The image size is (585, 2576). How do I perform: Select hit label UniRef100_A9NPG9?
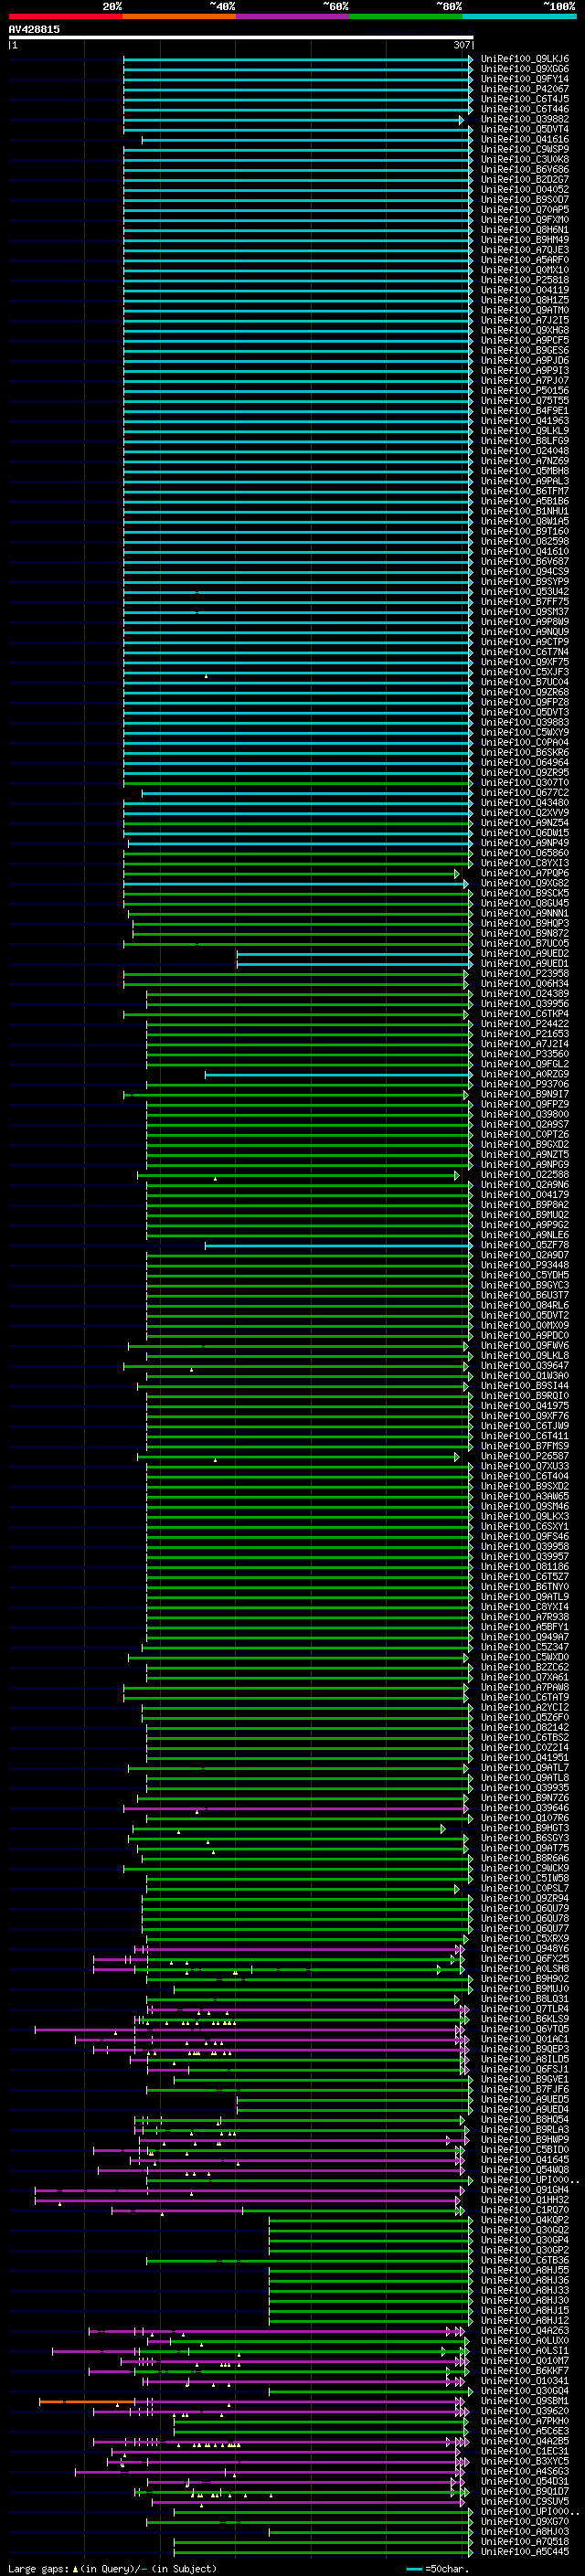(524, 1165)
